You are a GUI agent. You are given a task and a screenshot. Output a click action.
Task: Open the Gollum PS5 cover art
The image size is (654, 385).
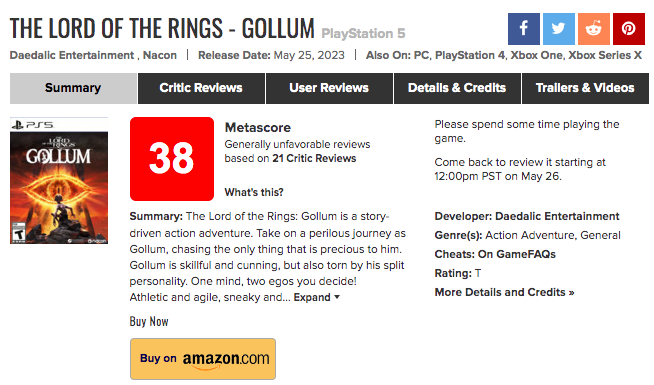[59, 181]
